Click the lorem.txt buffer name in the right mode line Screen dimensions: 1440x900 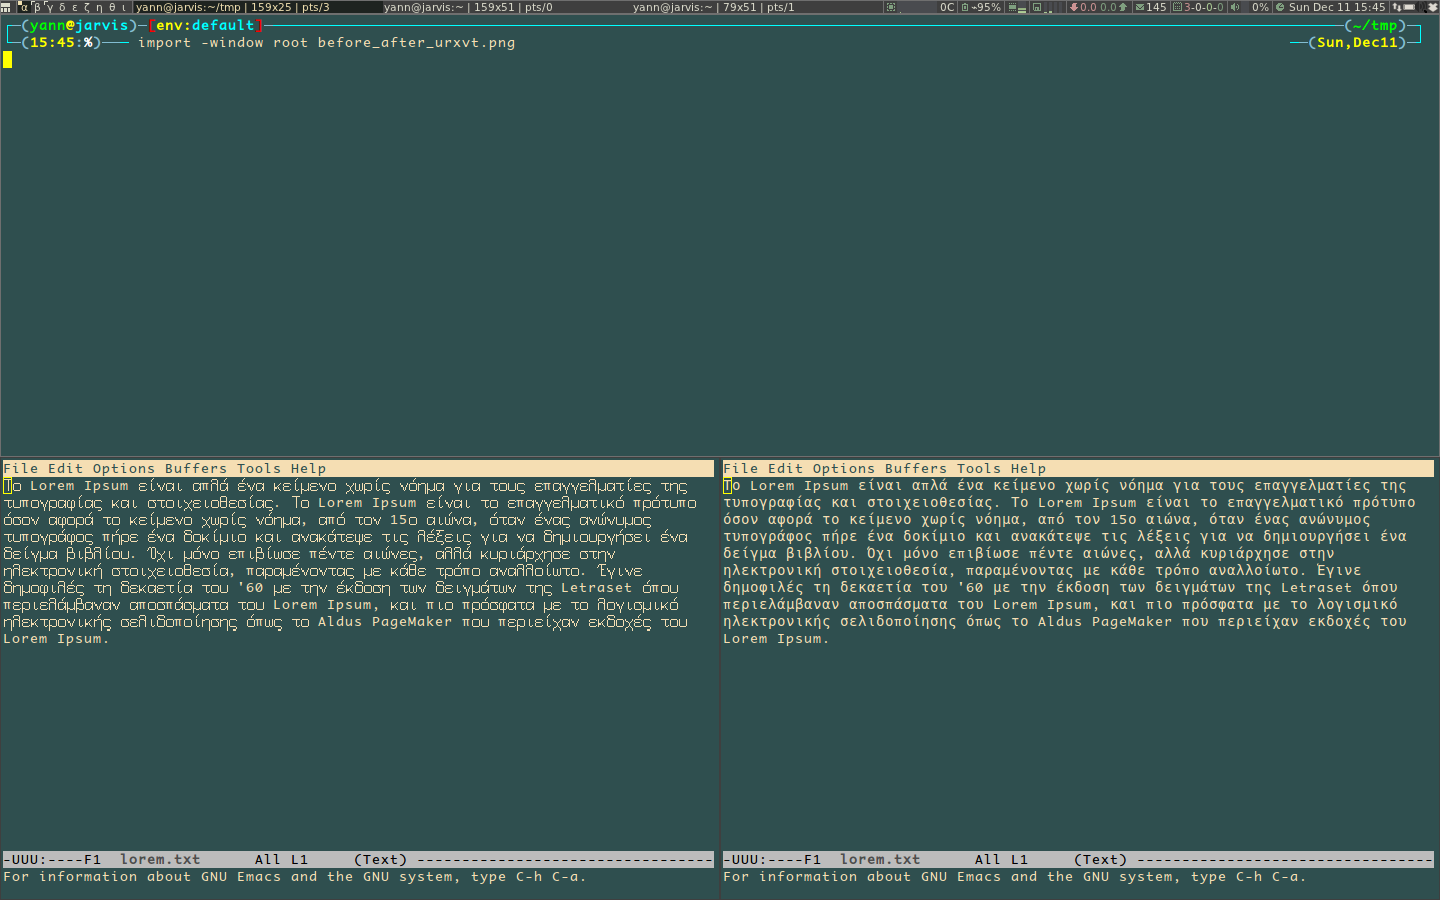click(x=880, y=859)
